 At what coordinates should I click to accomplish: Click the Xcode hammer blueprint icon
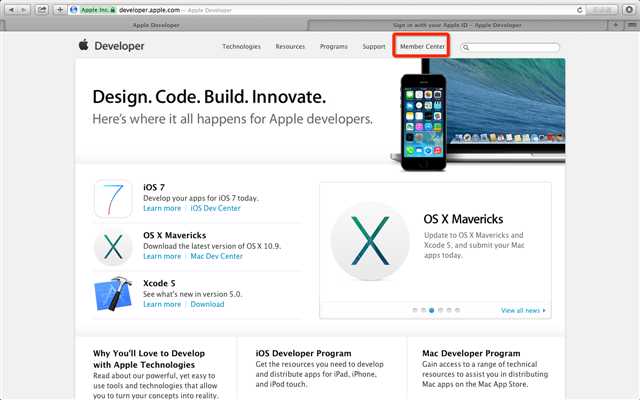point(113,293)
